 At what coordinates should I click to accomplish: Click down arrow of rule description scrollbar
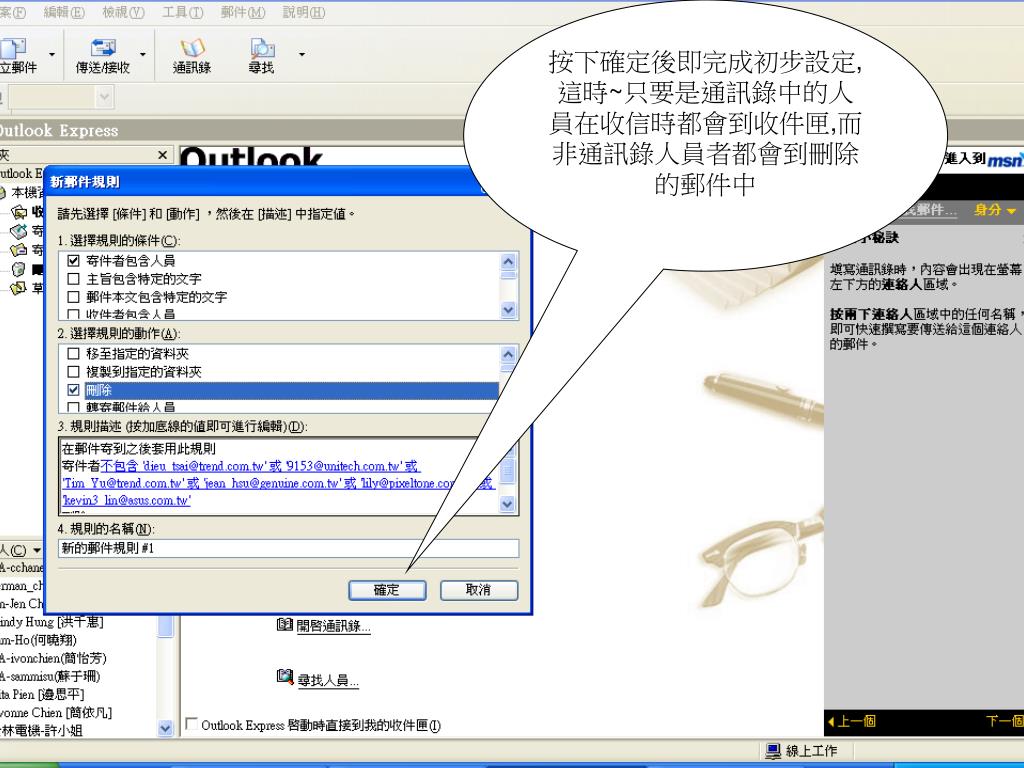point(508,504)
